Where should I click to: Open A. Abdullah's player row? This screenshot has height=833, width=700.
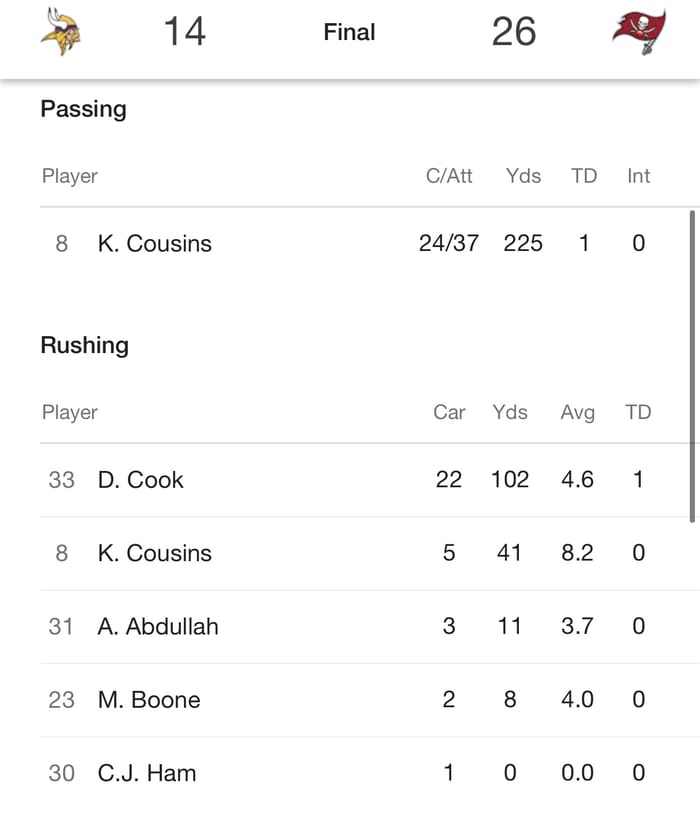point(157,626)
